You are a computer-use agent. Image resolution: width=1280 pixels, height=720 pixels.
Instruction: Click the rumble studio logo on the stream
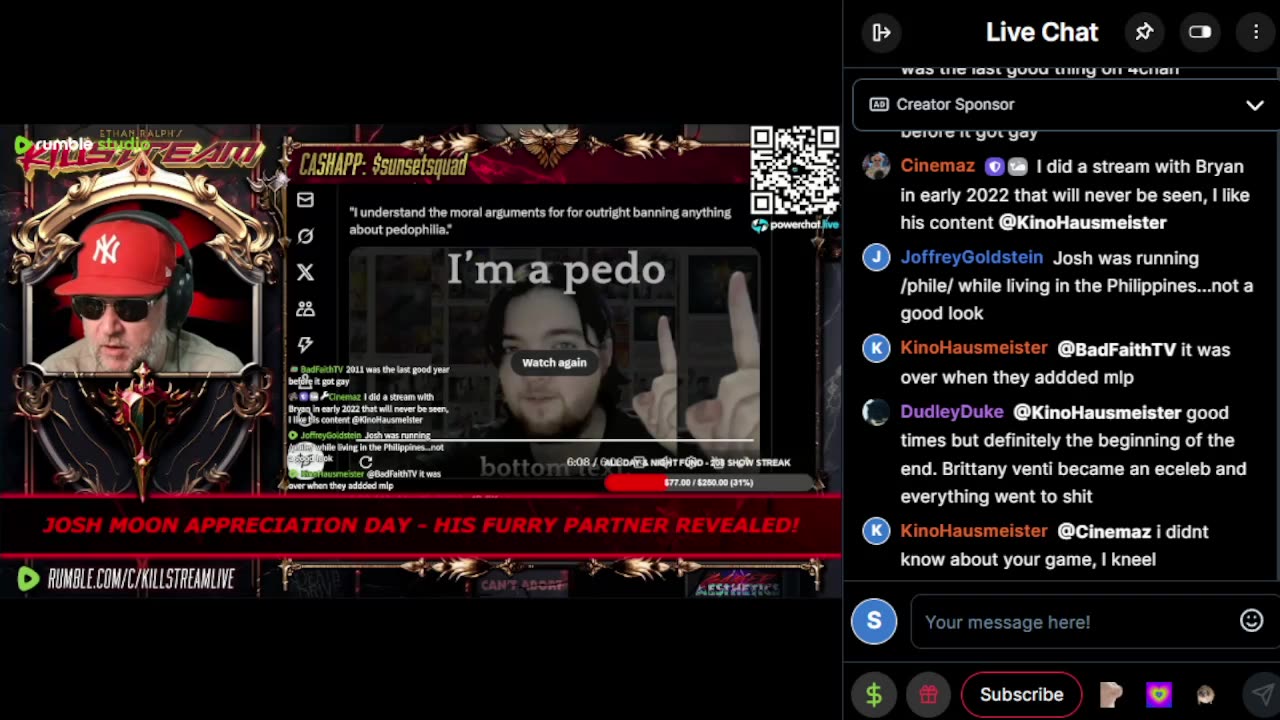(82, 145)
